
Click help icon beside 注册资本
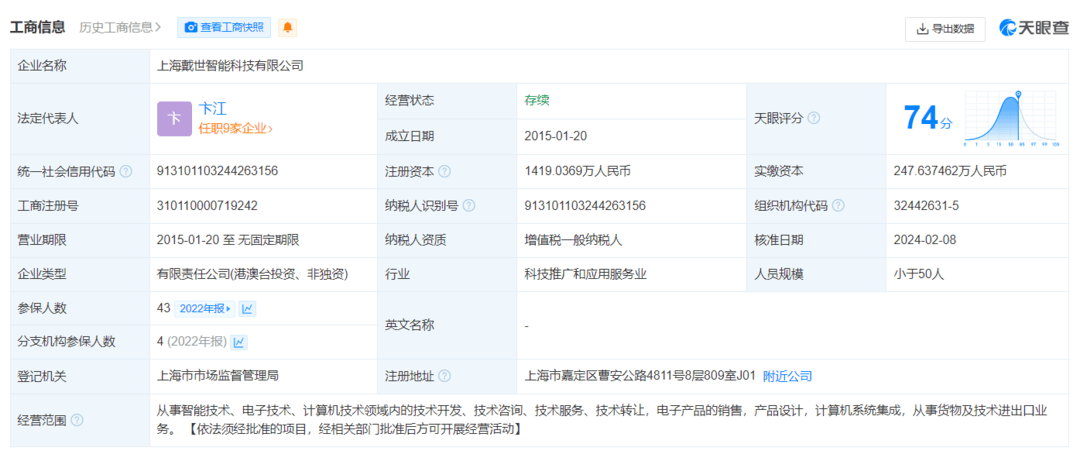(x=445, y=172)
